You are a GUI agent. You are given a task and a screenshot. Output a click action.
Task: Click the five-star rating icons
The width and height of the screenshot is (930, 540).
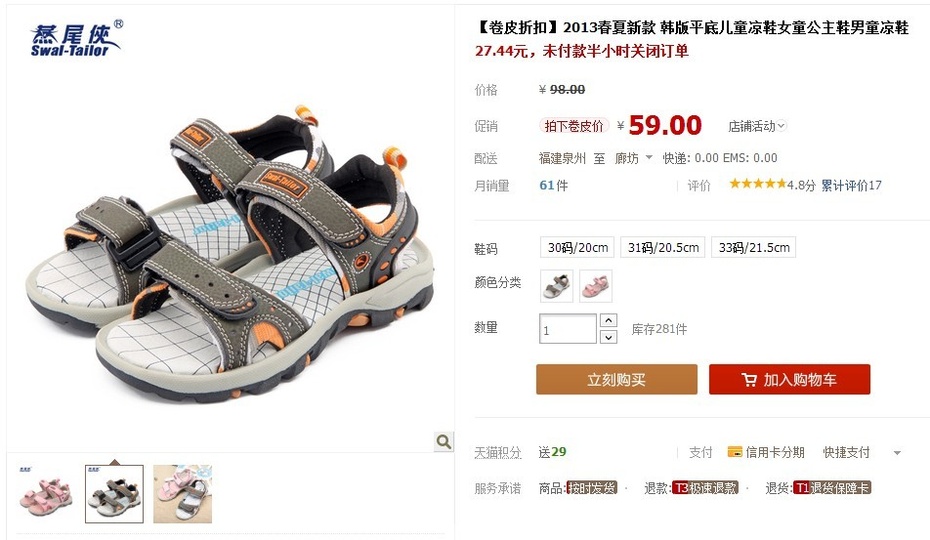757,184
